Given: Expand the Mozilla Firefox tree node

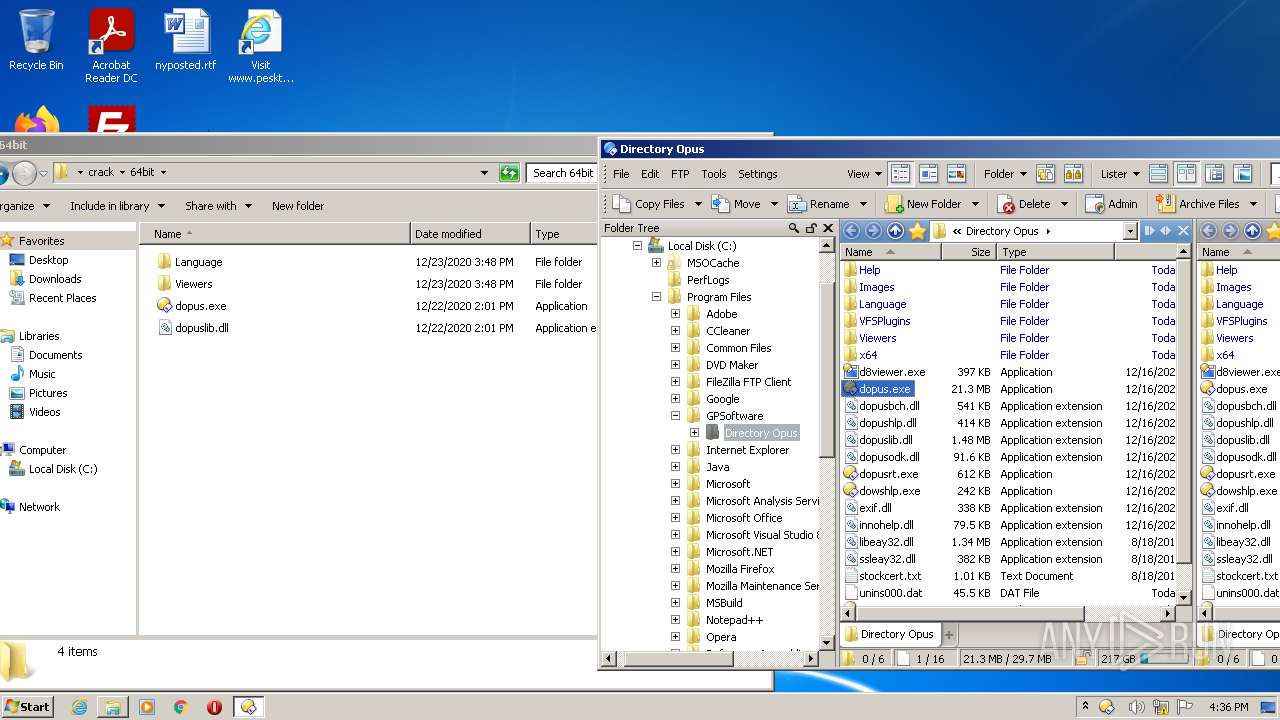Looking at the screenshot, I should (x=675, y=569).
